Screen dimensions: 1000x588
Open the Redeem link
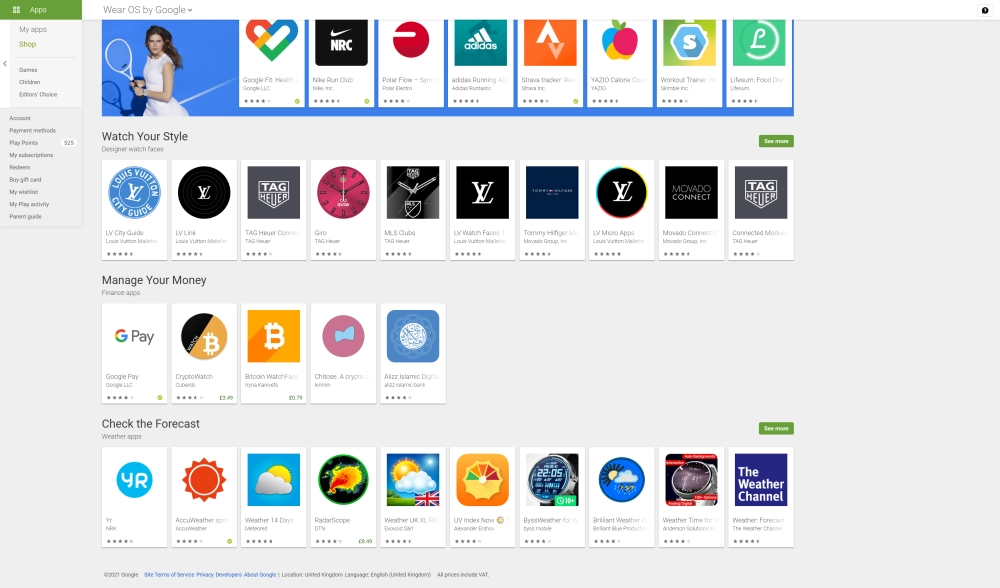pyautogui.click(x=20, y=167)
